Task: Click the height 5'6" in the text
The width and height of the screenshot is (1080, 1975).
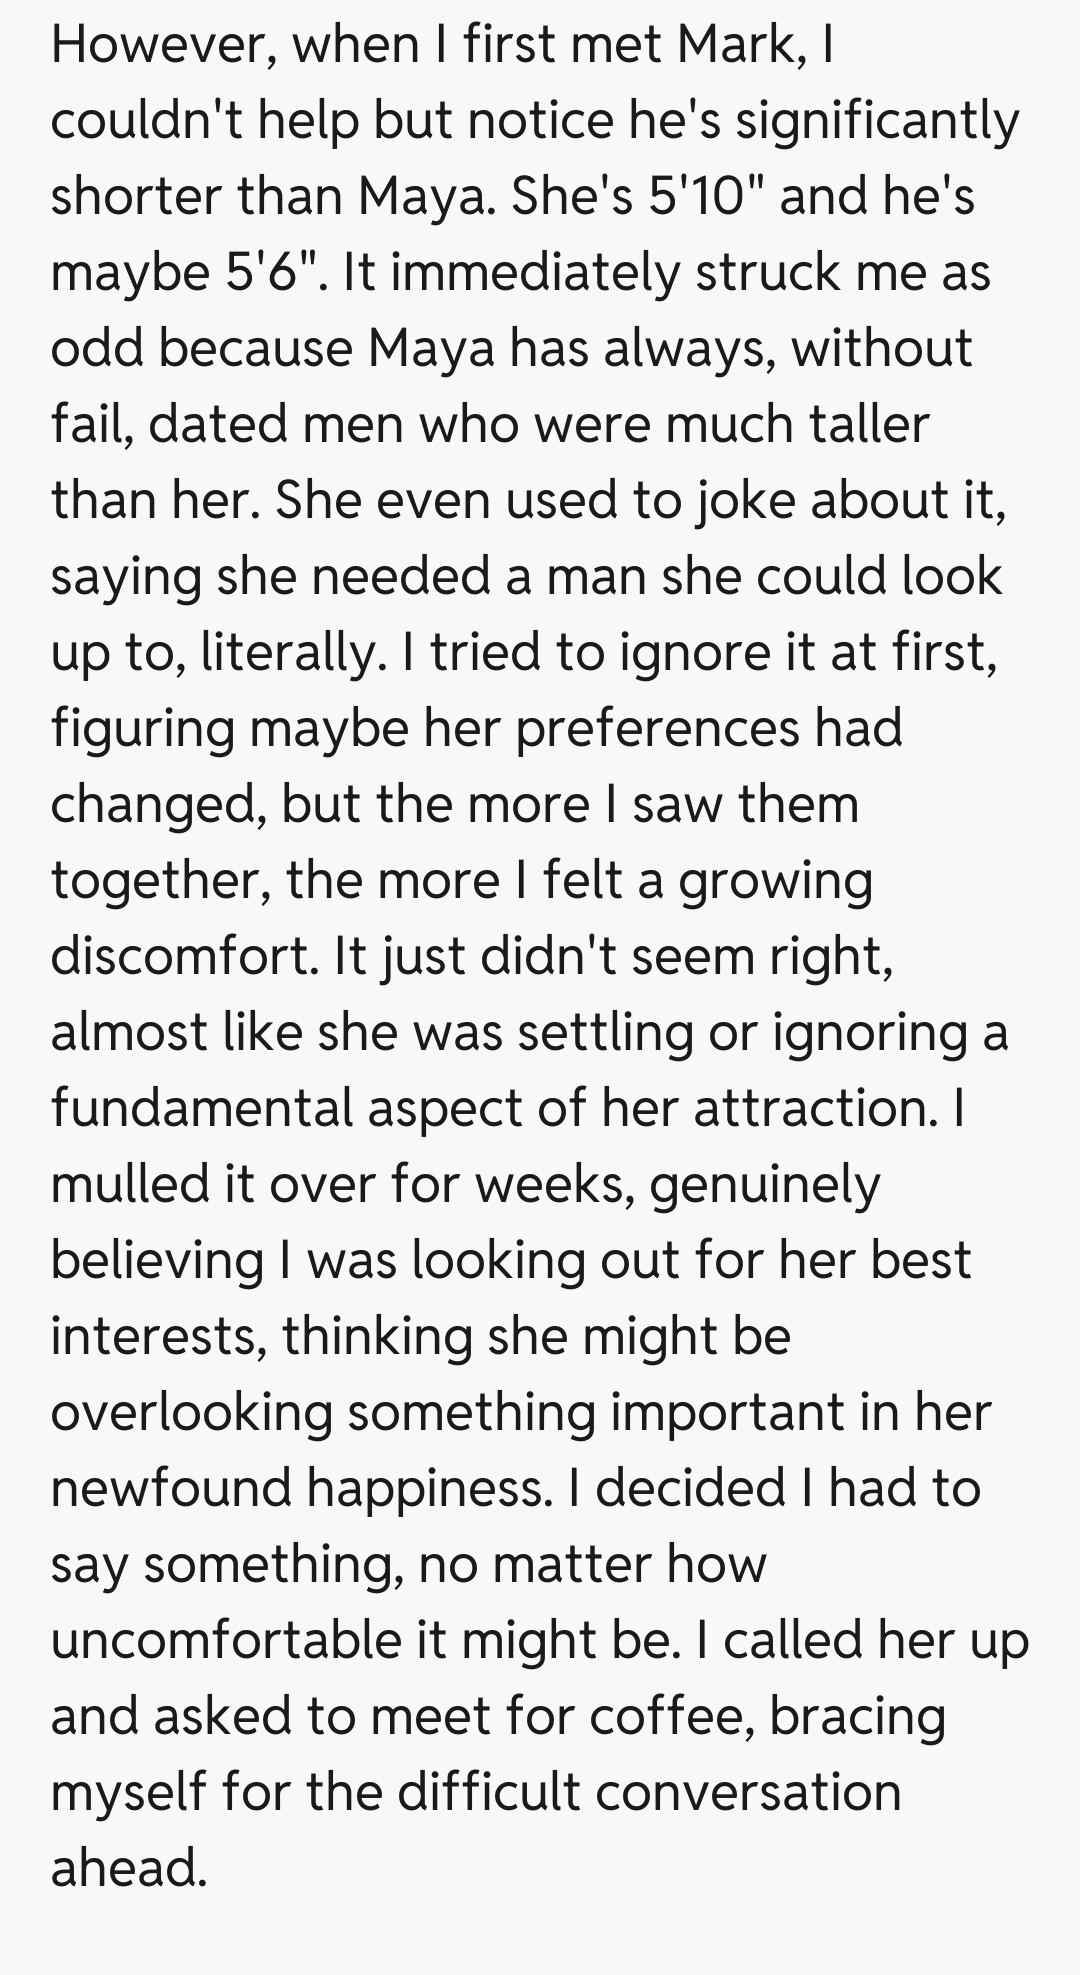Action: coord(272,272)
